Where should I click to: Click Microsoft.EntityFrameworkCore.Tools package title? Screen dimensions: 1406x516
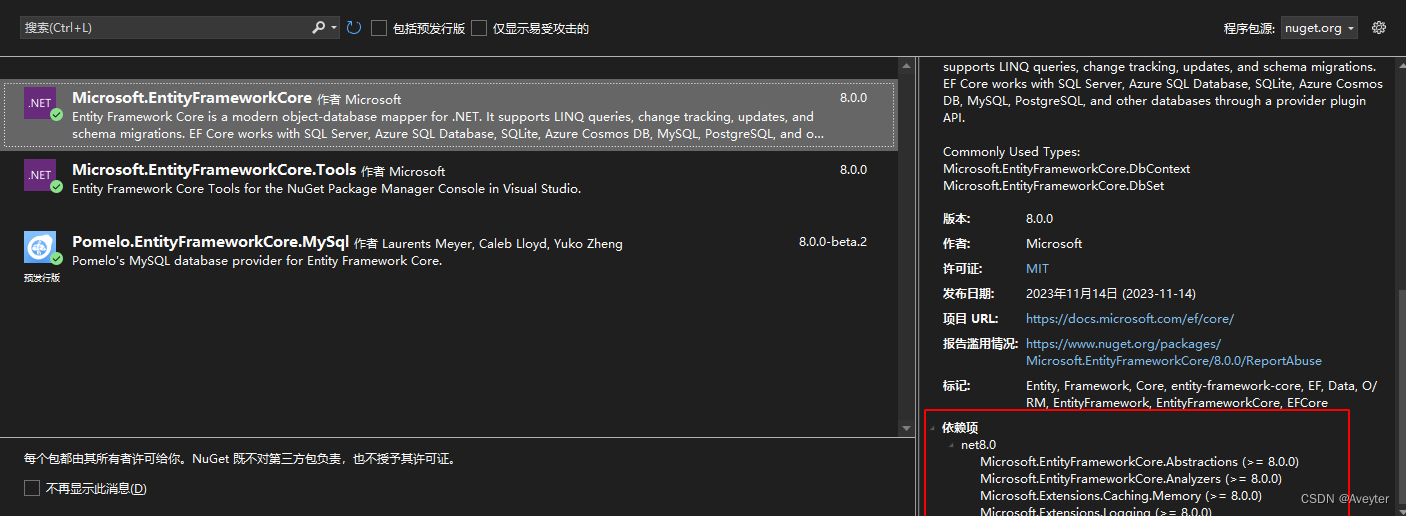click(214, 170)
